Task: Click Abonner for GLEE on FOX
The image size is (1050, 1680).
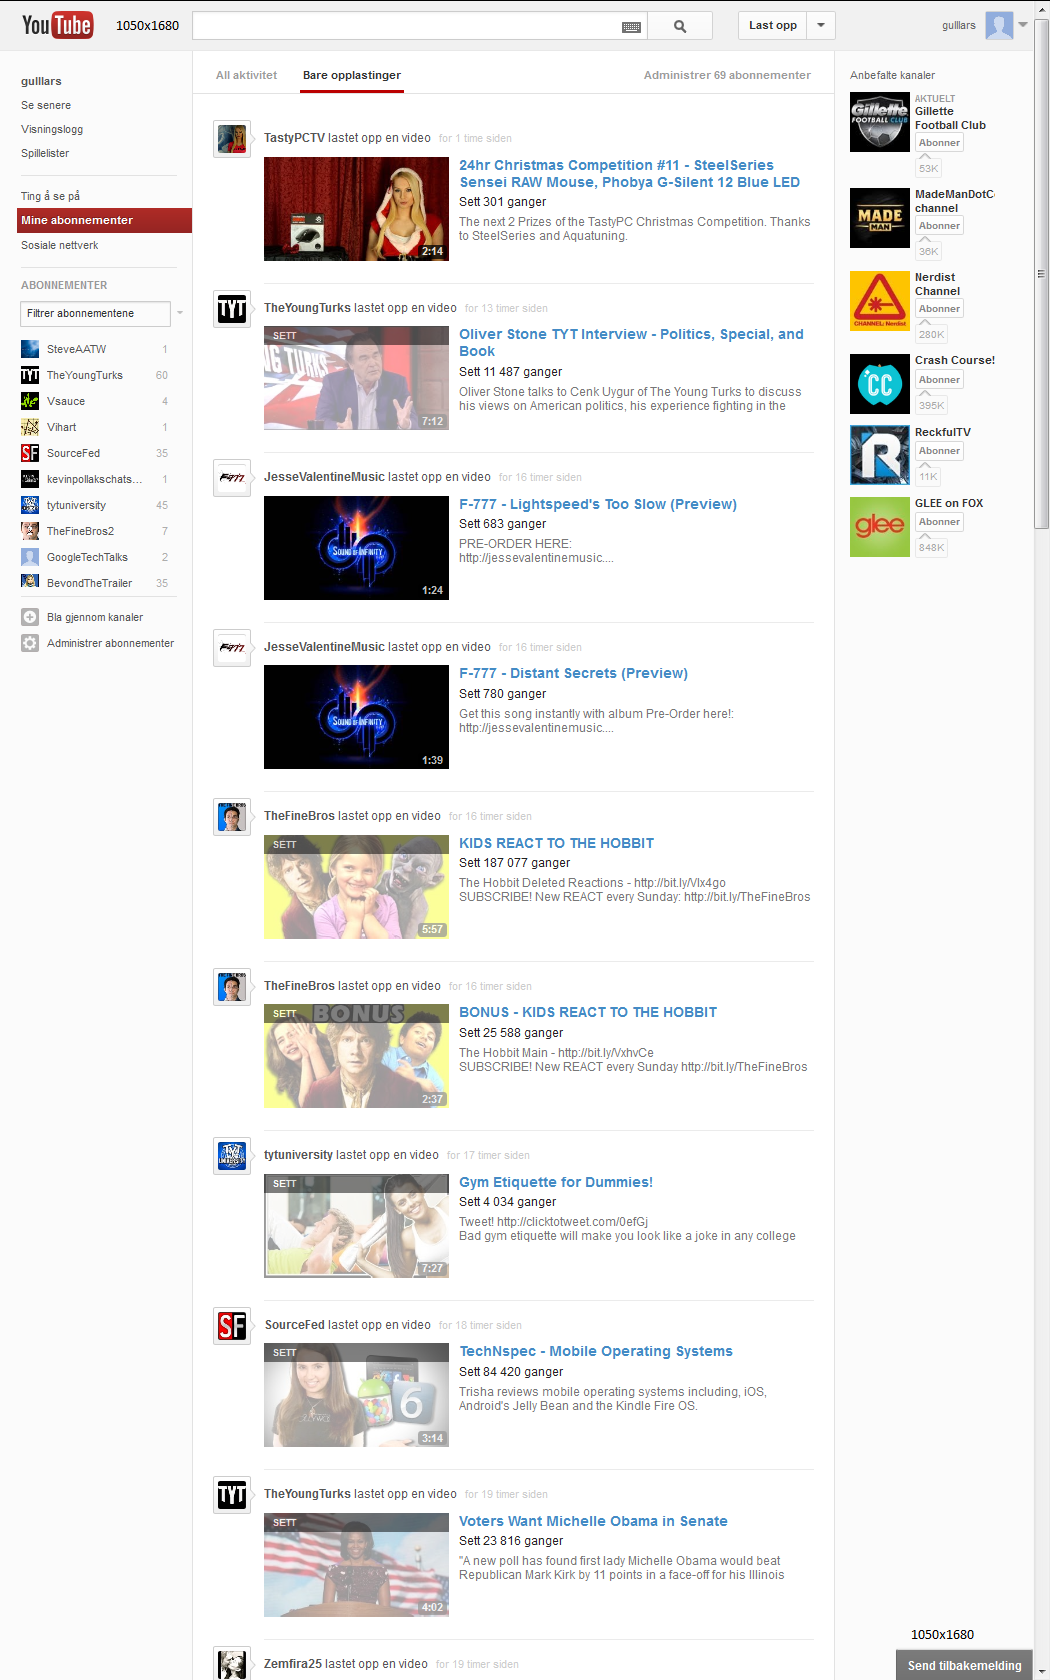Action: point(939,522)
